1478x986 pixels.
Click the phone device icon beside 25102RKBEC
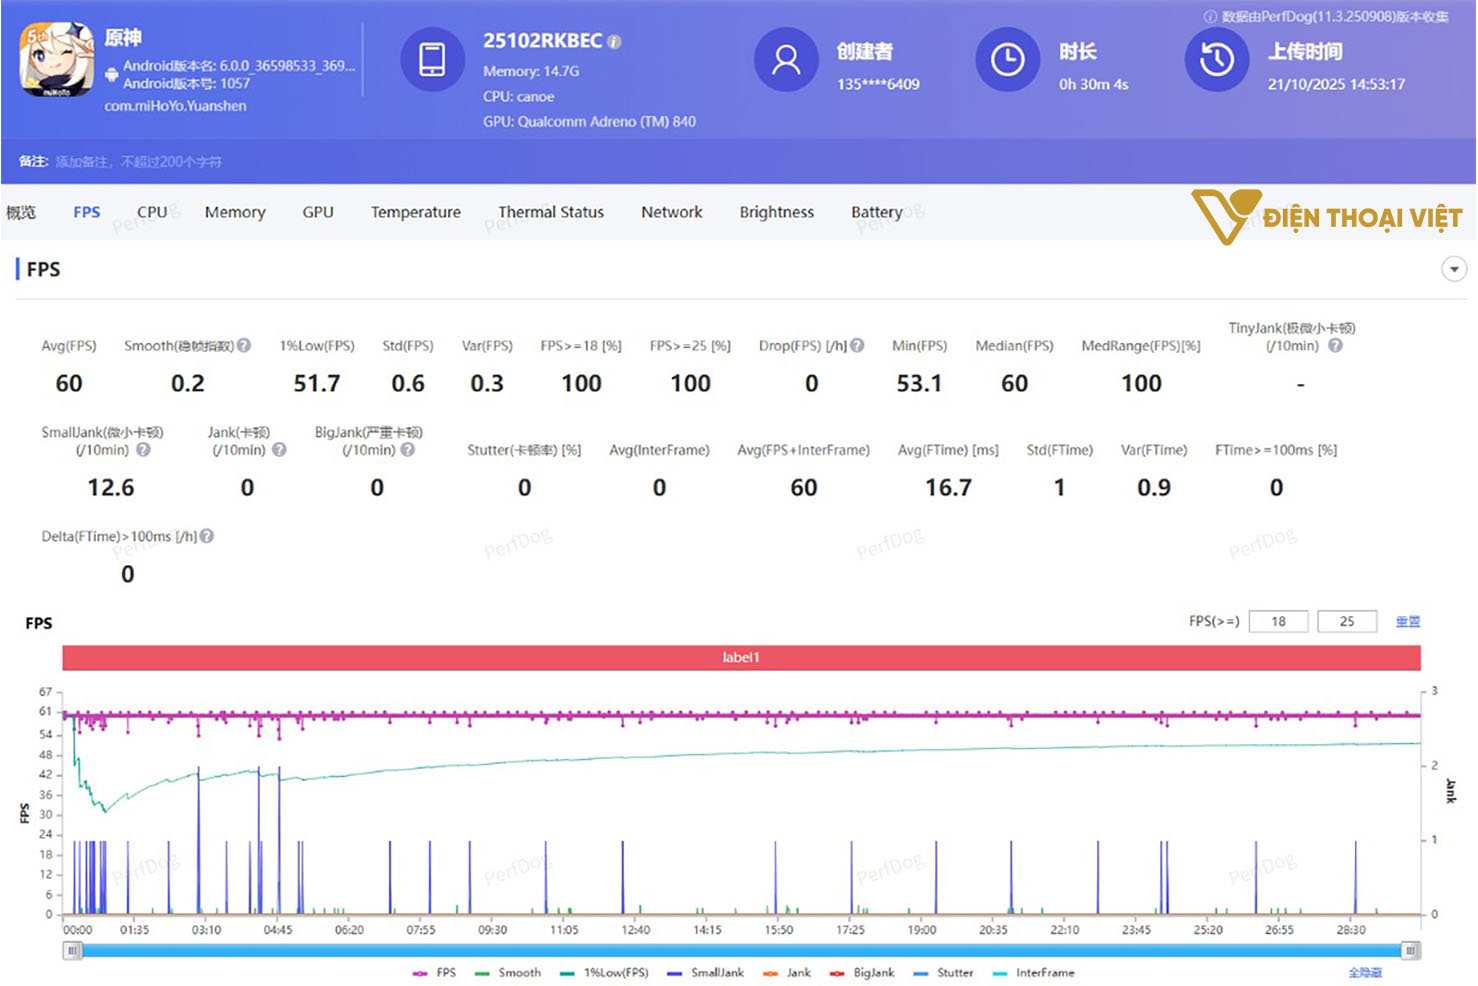click(432, 60)
